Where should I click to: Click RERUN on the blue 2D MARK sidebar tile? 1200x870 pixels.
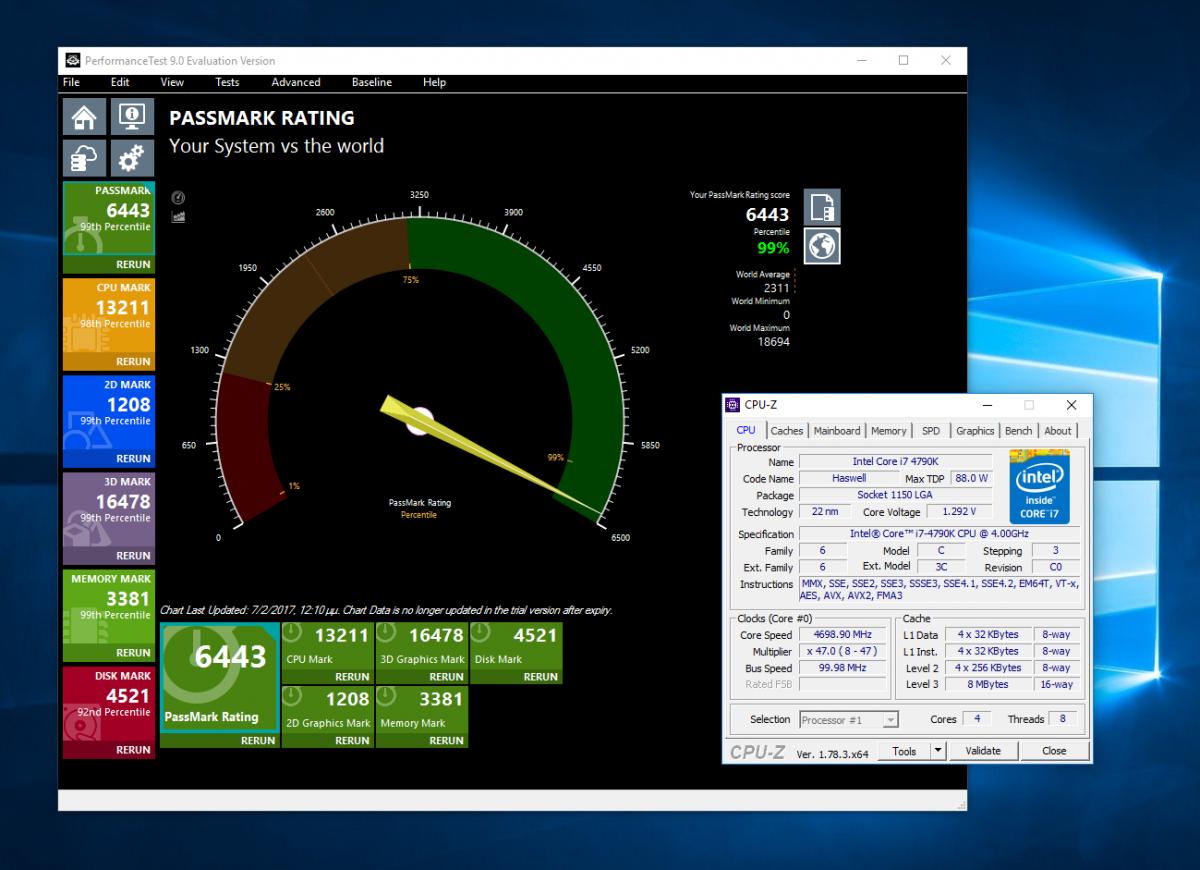[133, 459]
